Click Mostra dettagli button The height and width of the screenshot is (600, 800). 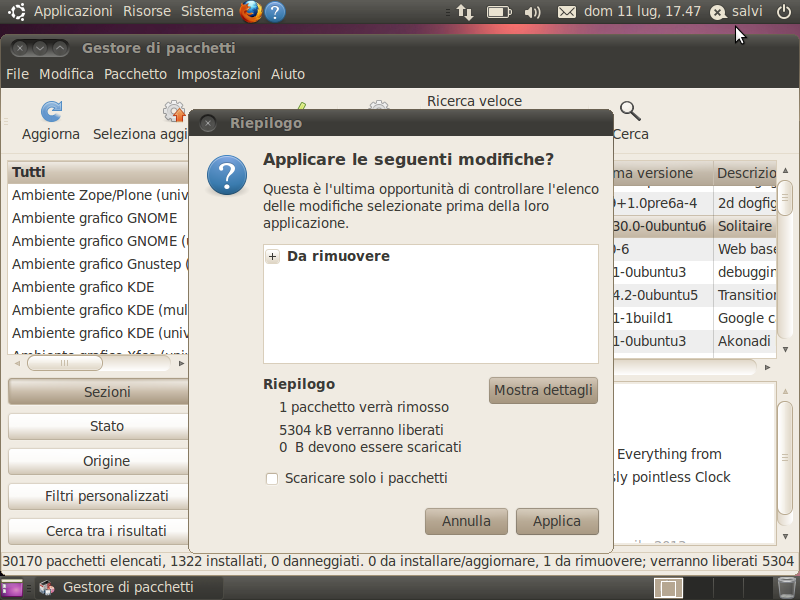(x=543, y=390)
